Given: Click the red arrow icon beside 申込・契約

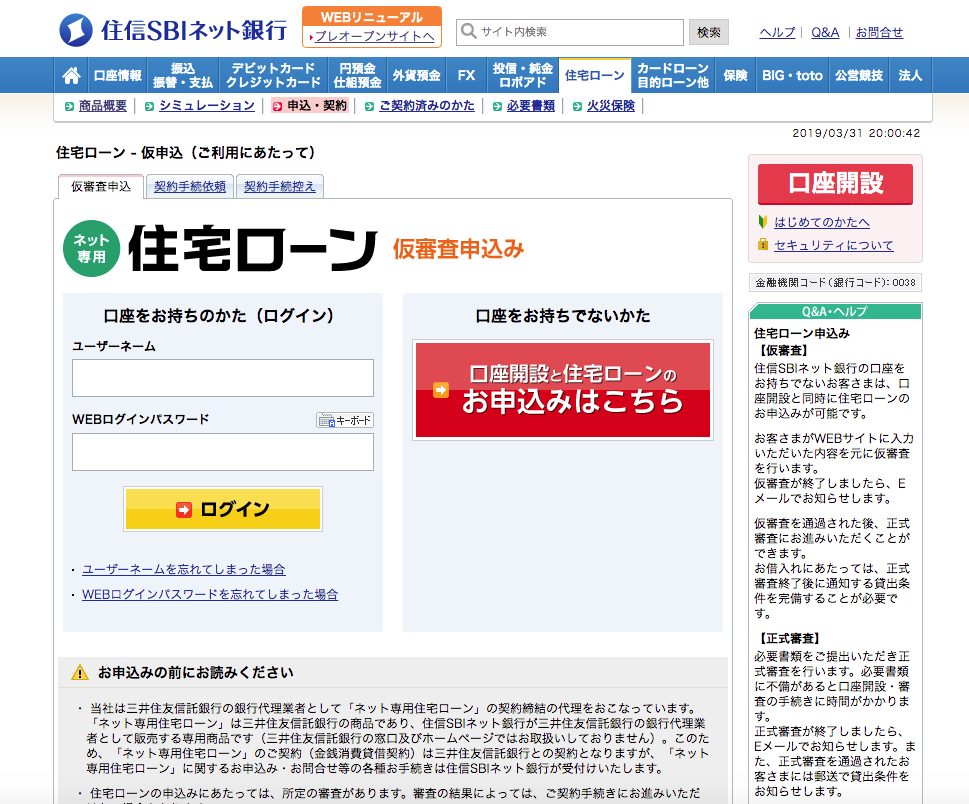Looking at the screenshot, I should [x=277, y=106].
